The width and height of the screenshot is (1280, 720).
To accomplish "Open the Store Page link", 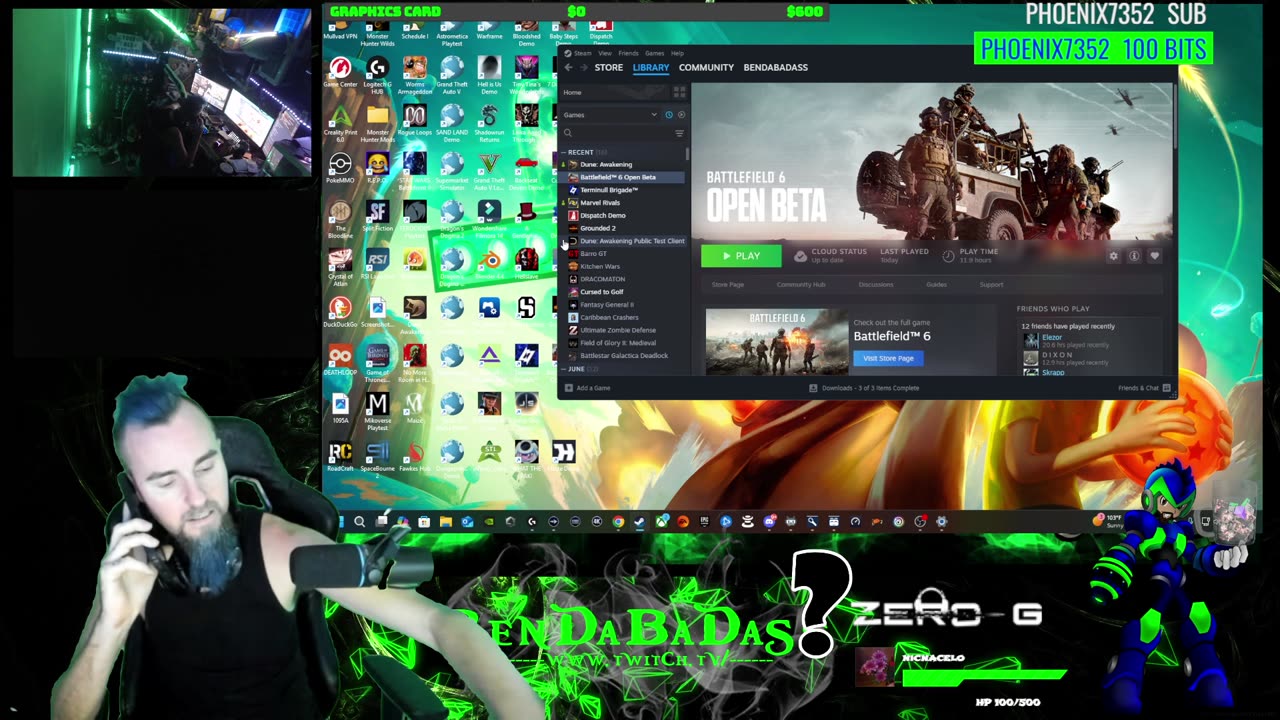I will click(727, 285).
